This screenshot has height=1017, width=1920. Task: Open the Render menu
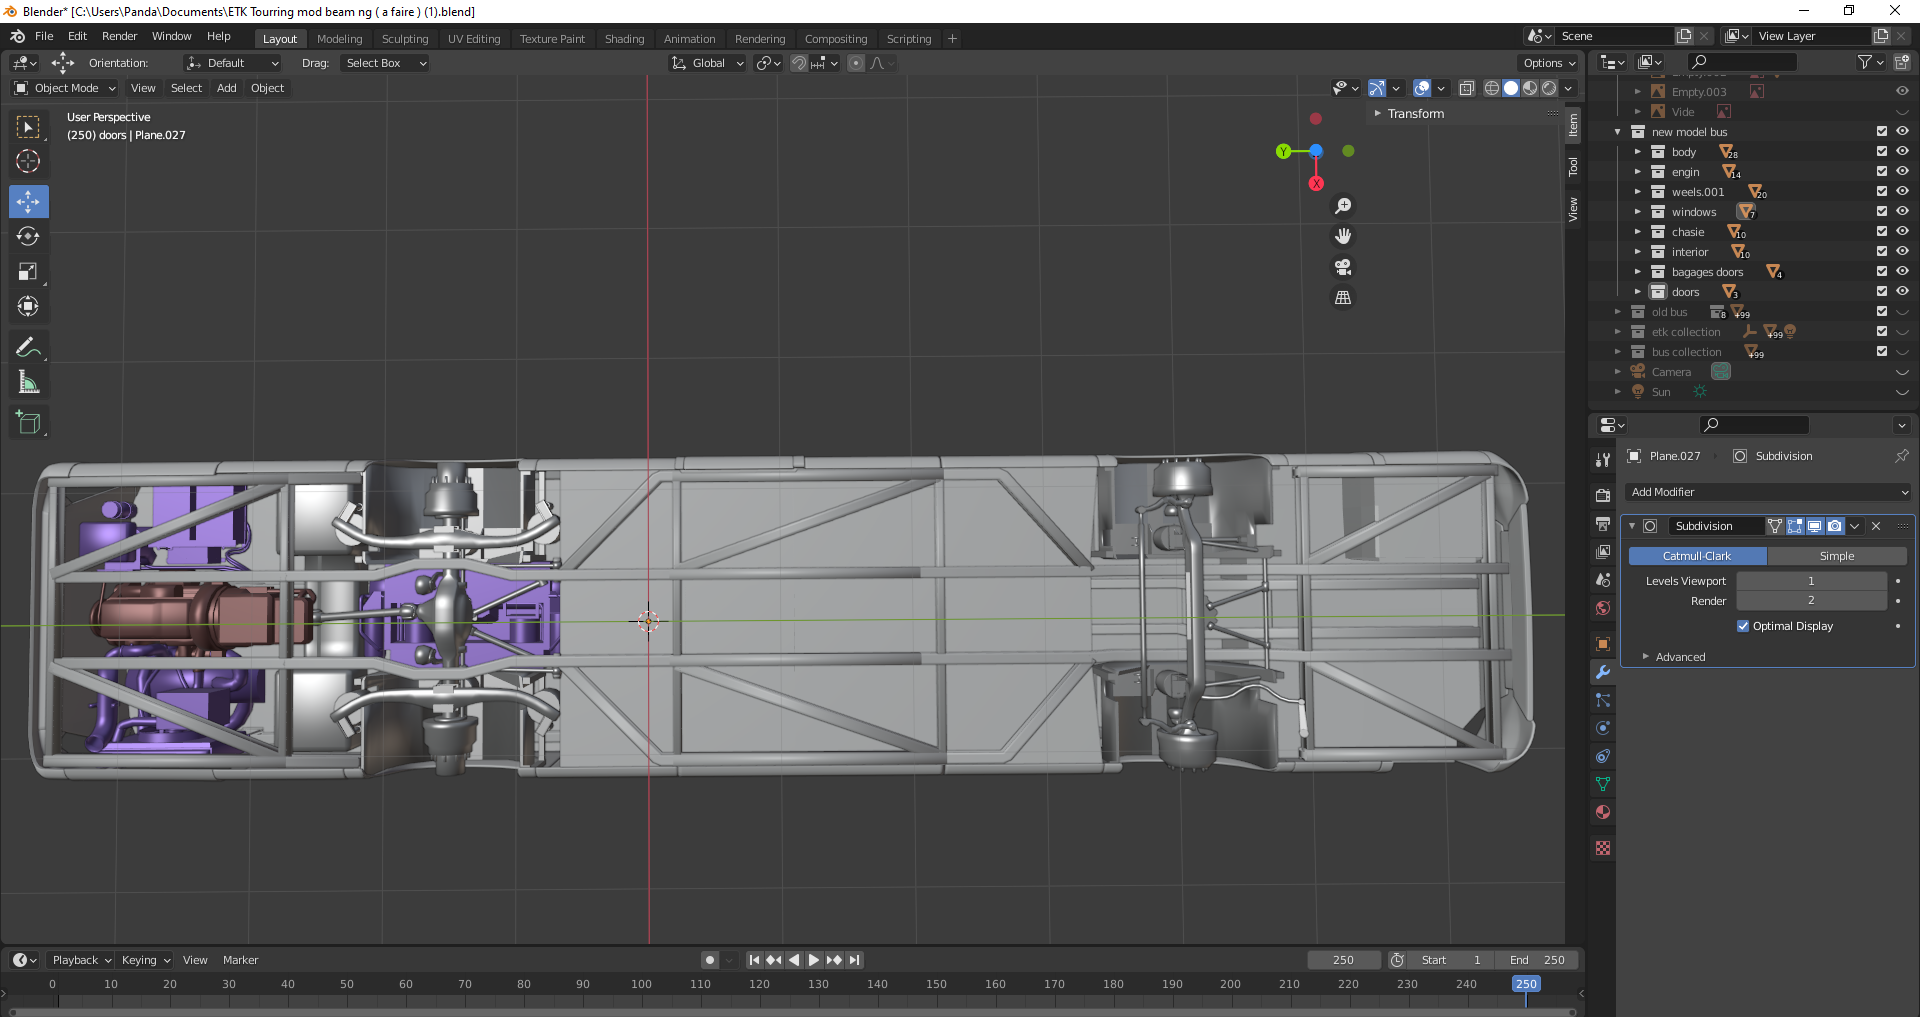(119, 36)
